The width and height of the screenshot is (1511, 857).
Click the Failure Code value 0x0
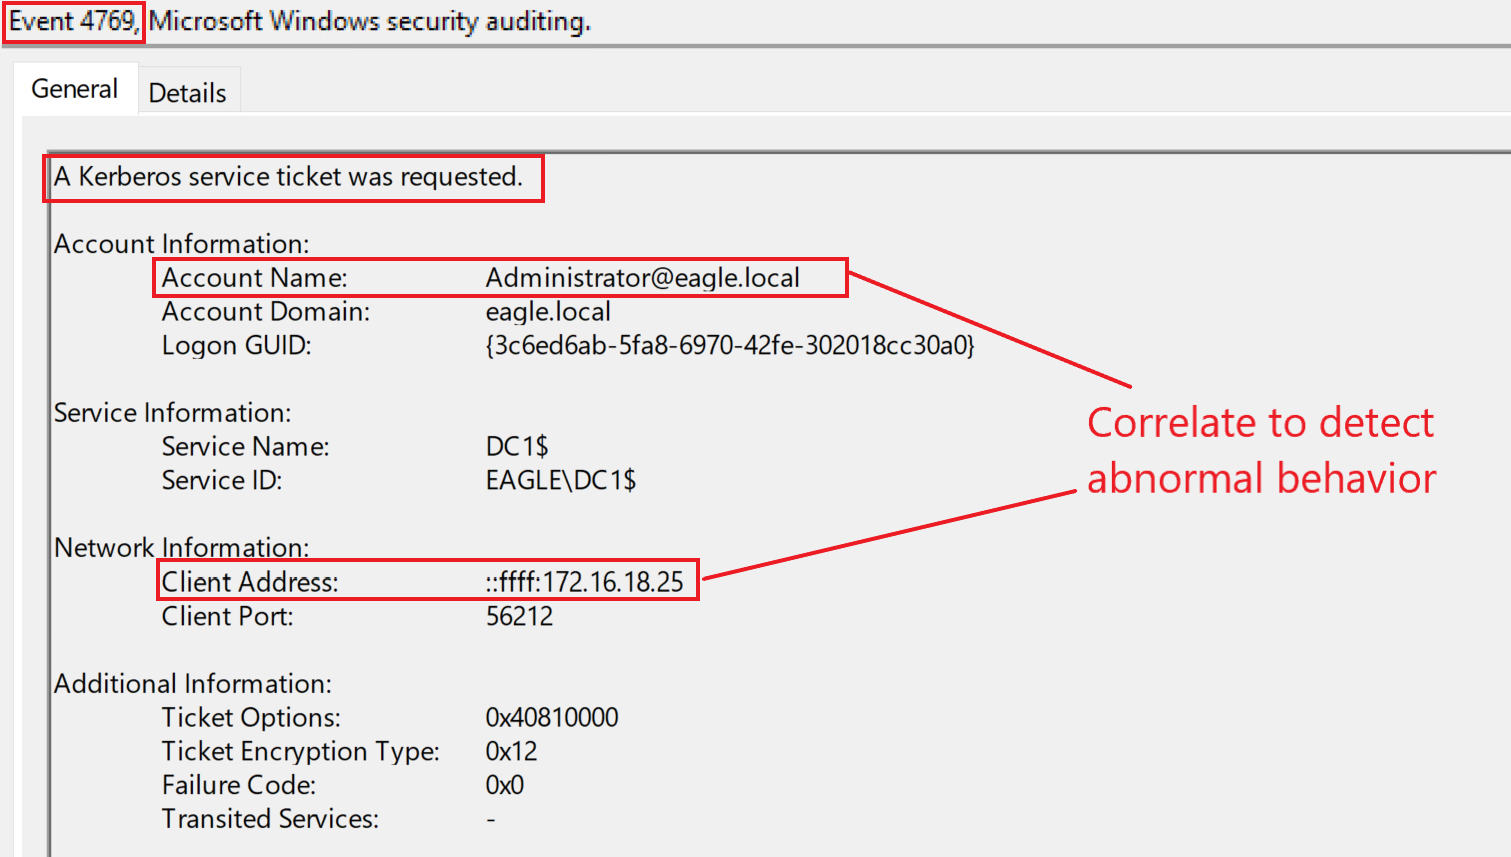504,785
